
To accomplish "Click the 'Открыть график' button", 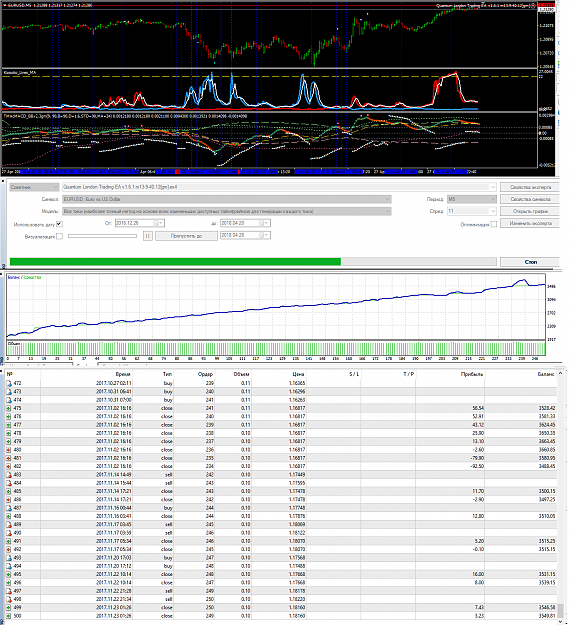I will click(530, 211).
